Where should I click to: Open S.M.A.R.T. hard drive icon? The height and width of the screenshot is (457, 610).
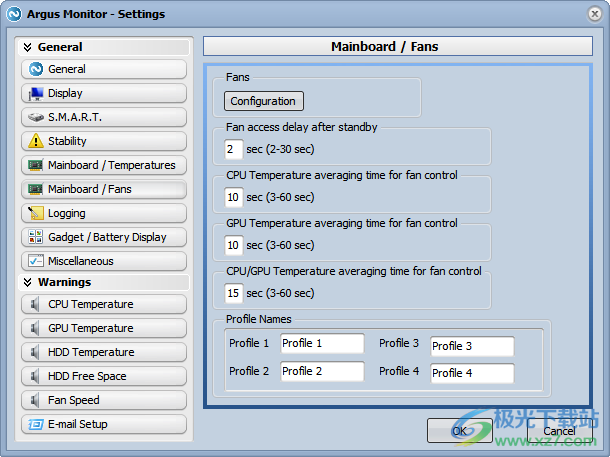click(x=36, y=117)
